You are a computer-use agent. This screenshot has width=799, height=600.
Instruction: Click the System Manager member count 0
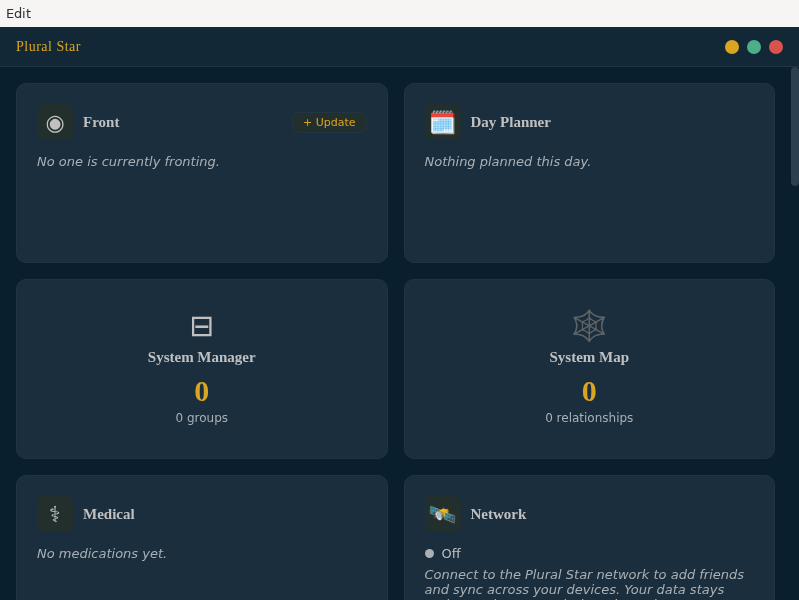[202, 392]
